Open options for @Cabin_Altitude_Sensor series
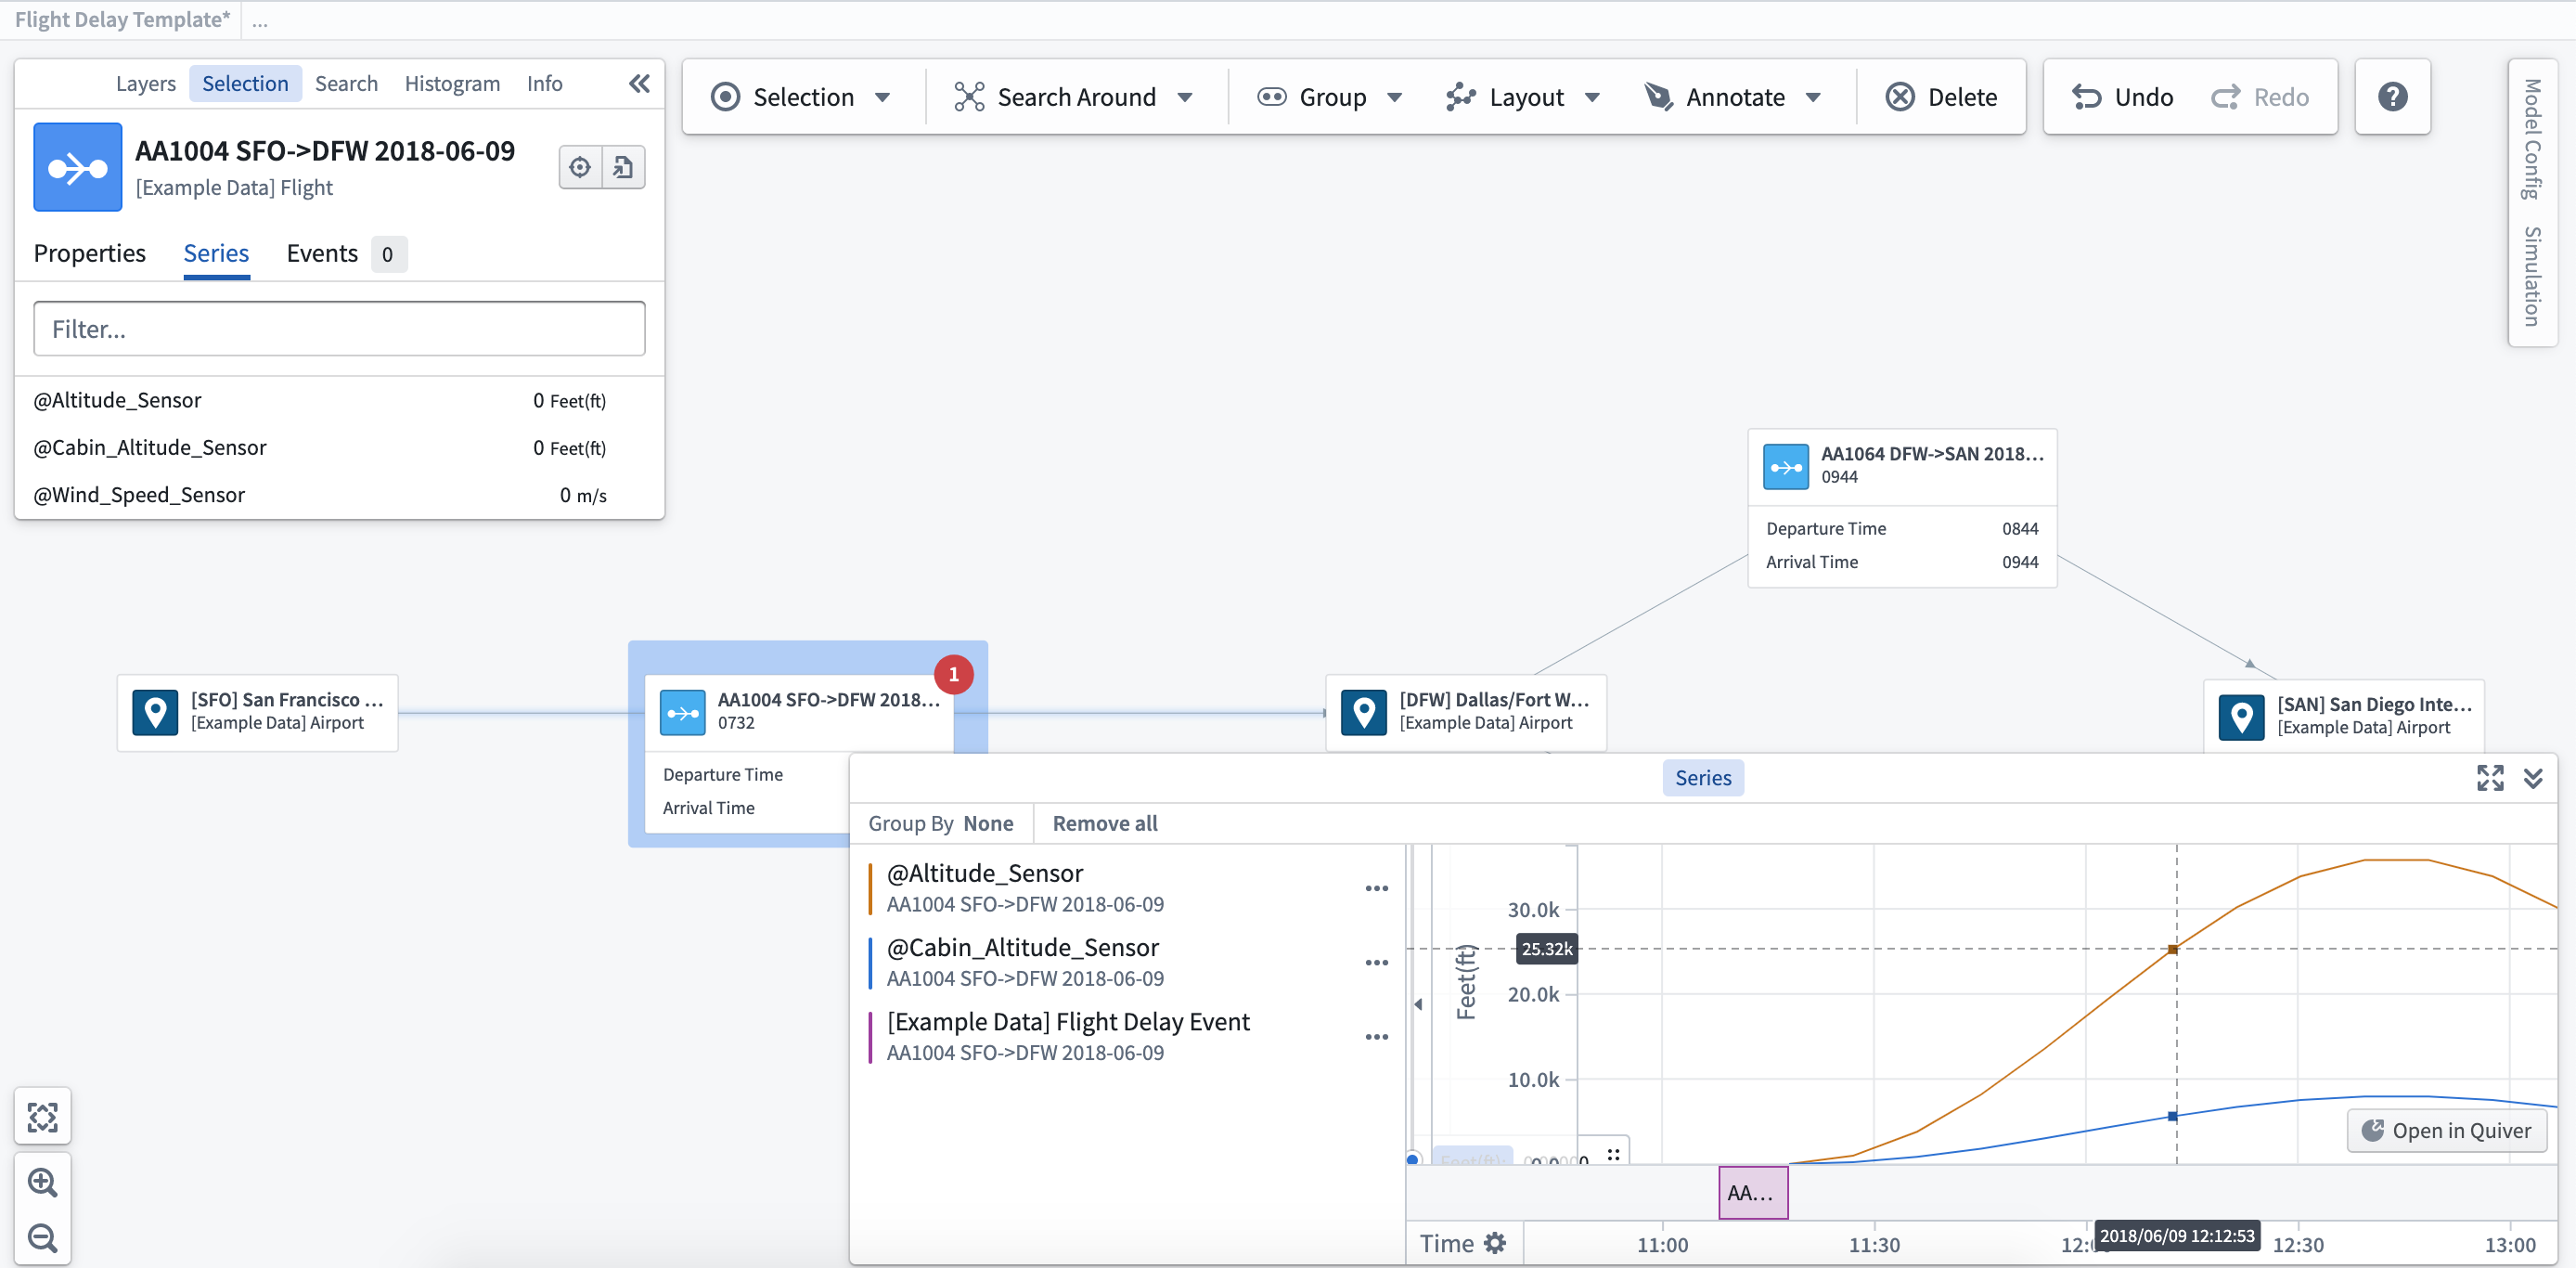2576x1268 pixels. (x=1377, y=962)
